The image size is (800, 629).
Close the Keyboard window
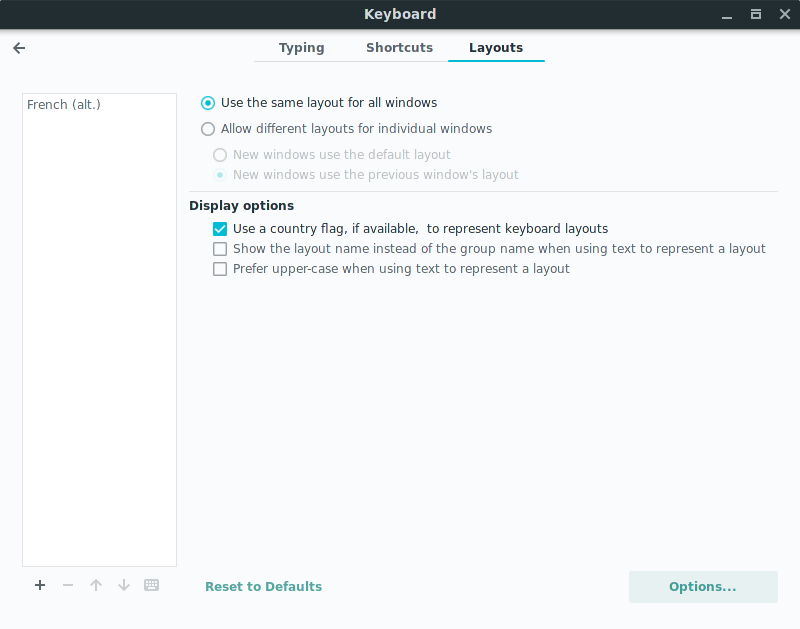click(785, 14)
